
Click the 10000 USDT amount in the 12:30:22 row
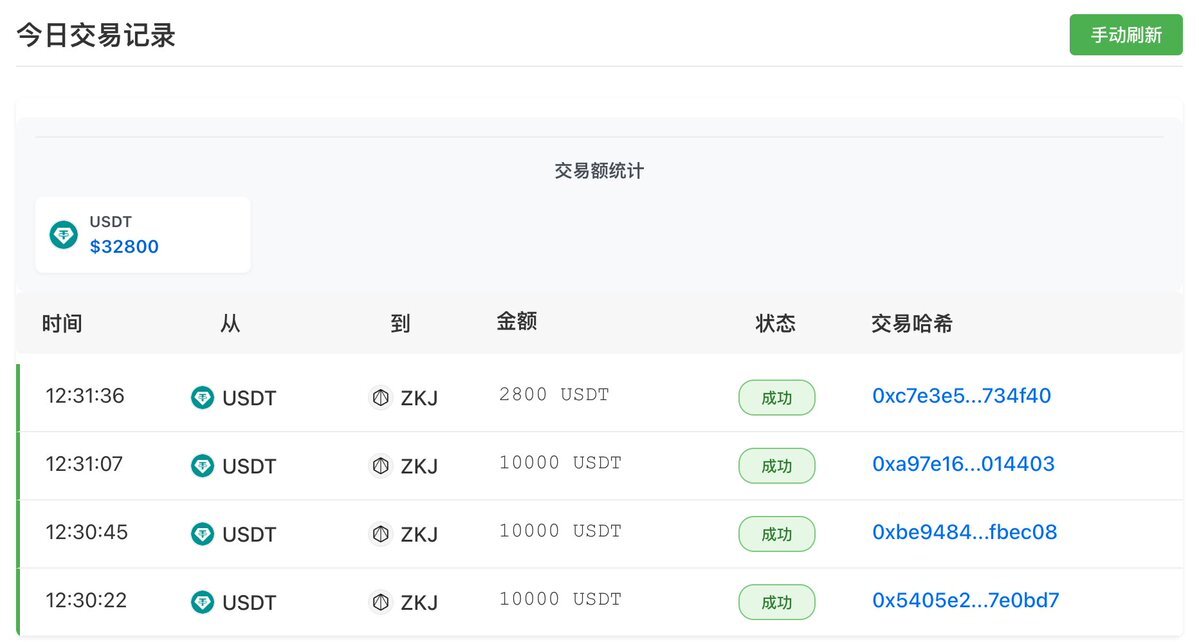[x=560, y=598]
